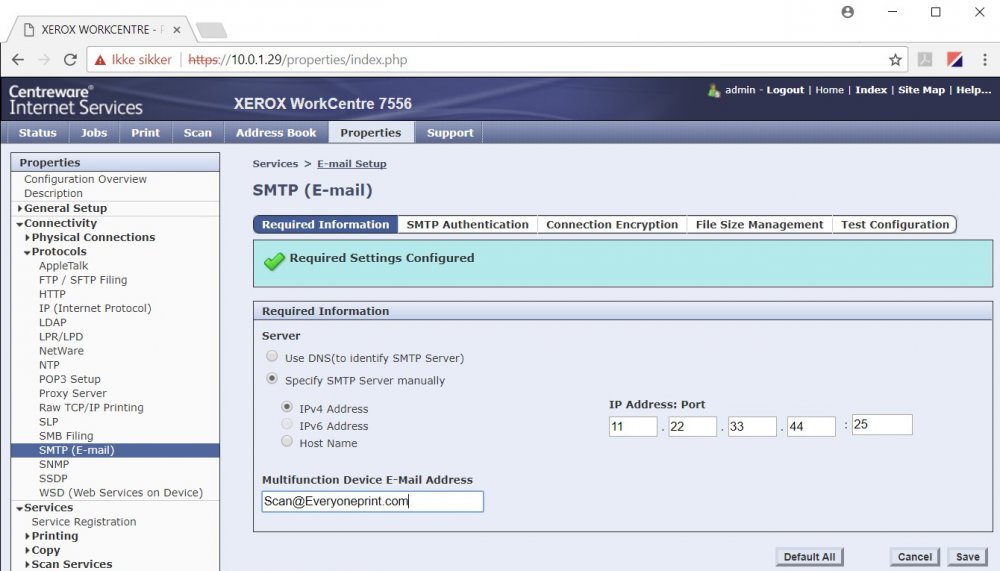The height and width of the screenshot is (571, 1000).
Task: Click the admin user icon
Action: click(713, 90)
